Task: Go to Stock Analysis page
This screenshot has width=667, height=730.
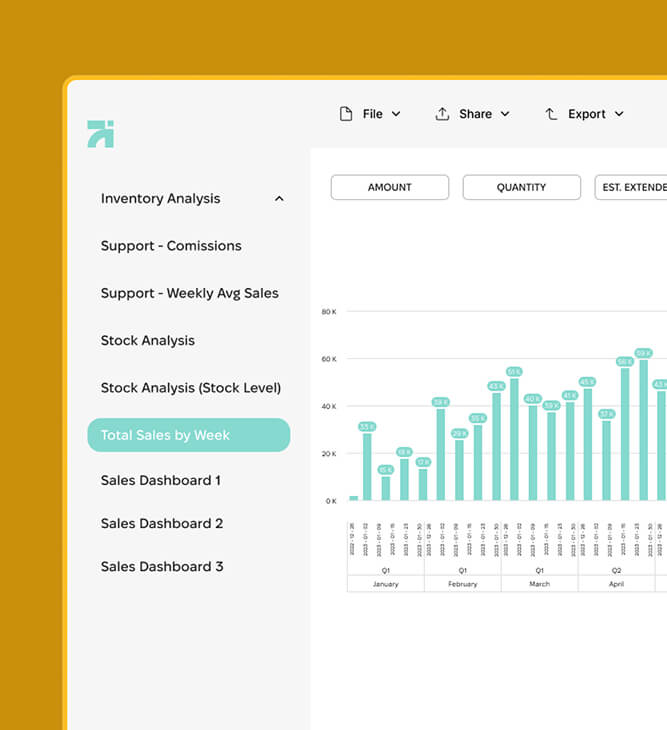Action: [147, 340]
